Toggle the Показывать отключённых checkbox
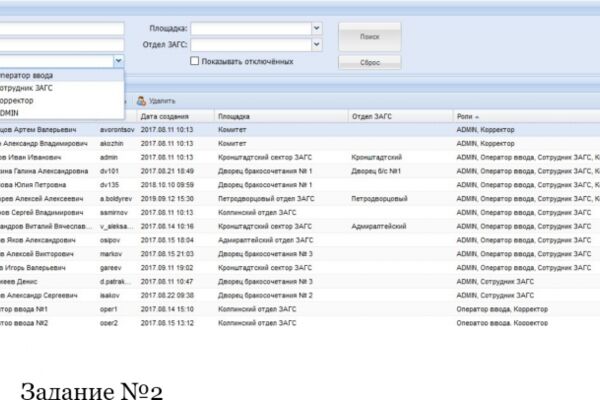This screenshot has height=400, width=600. click(194, 61)
